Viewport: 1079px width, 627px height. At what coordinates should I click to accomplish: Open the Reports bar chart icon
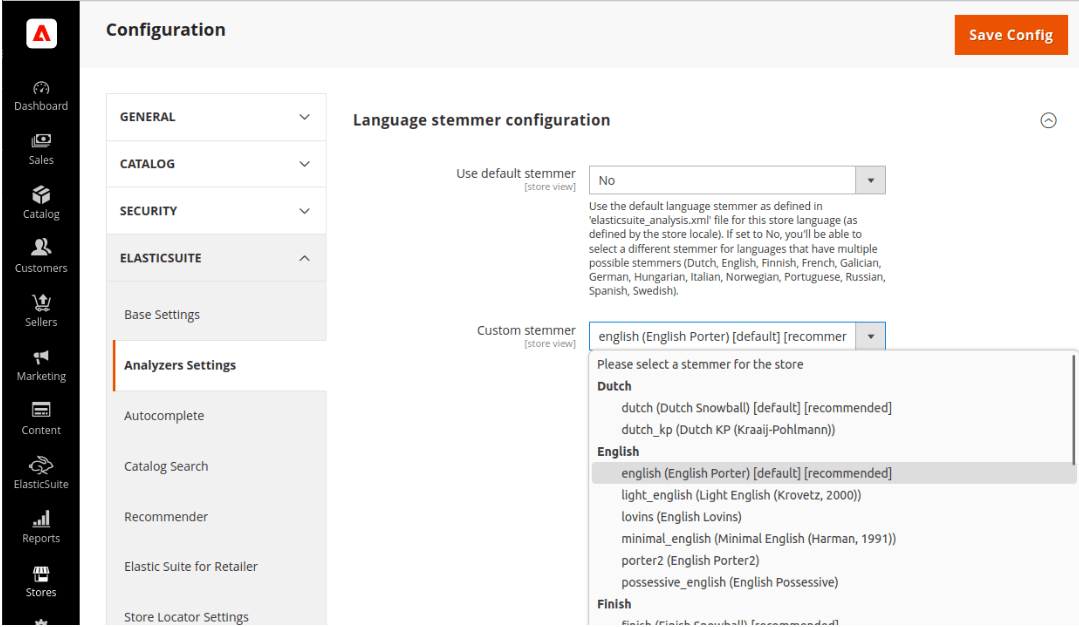click(41, 520)
